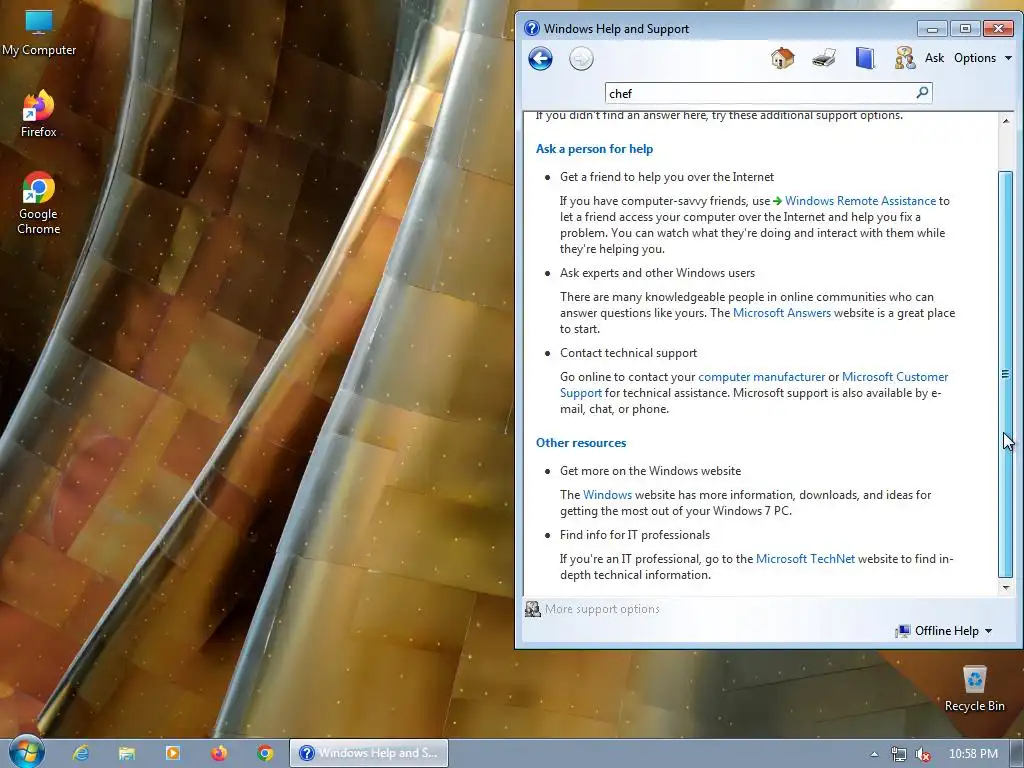The image size is (1024, 768).
Task: Click the Other resources heading
Action: (x=581, y=443)
